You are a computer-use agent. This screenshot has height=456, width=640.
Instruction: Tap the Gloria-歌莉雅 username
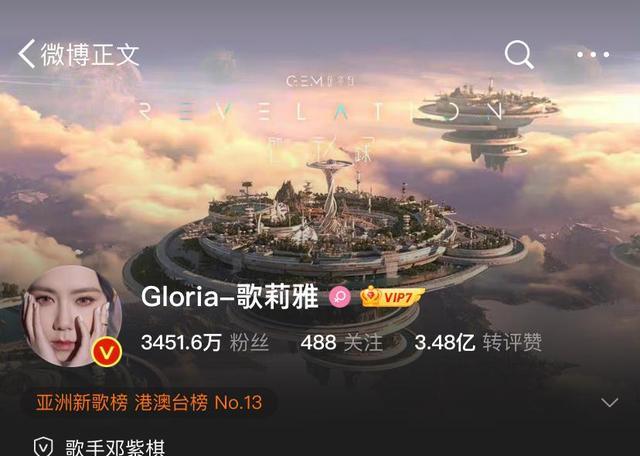(229, 297)
